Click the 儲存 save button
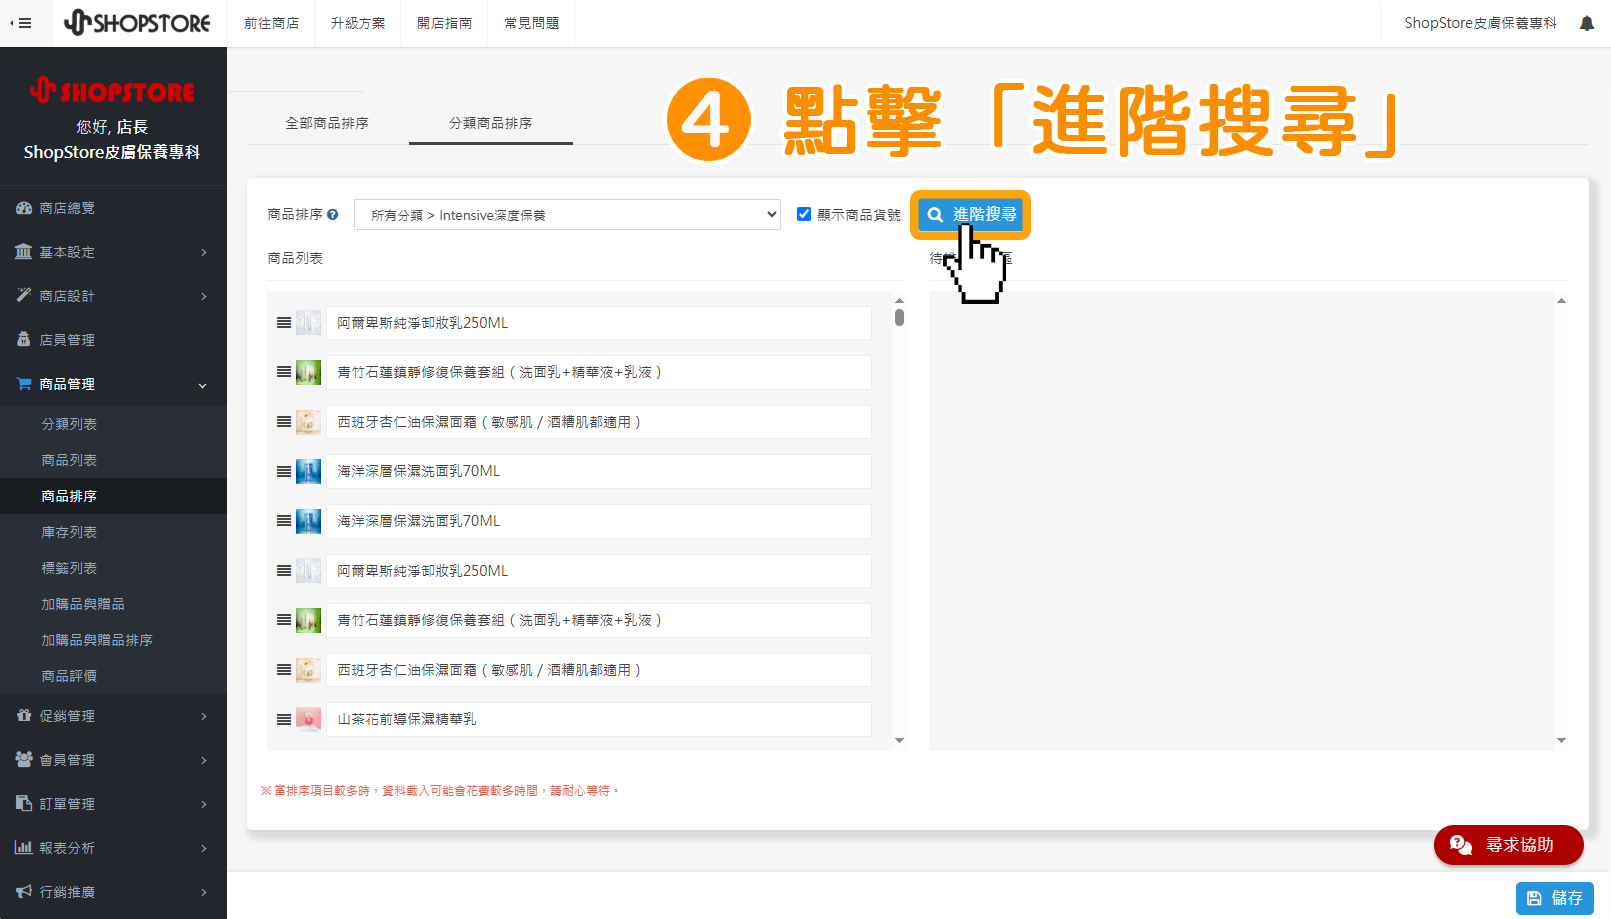Screen dimensions: 1611x919 click(x=1554, y=898)
